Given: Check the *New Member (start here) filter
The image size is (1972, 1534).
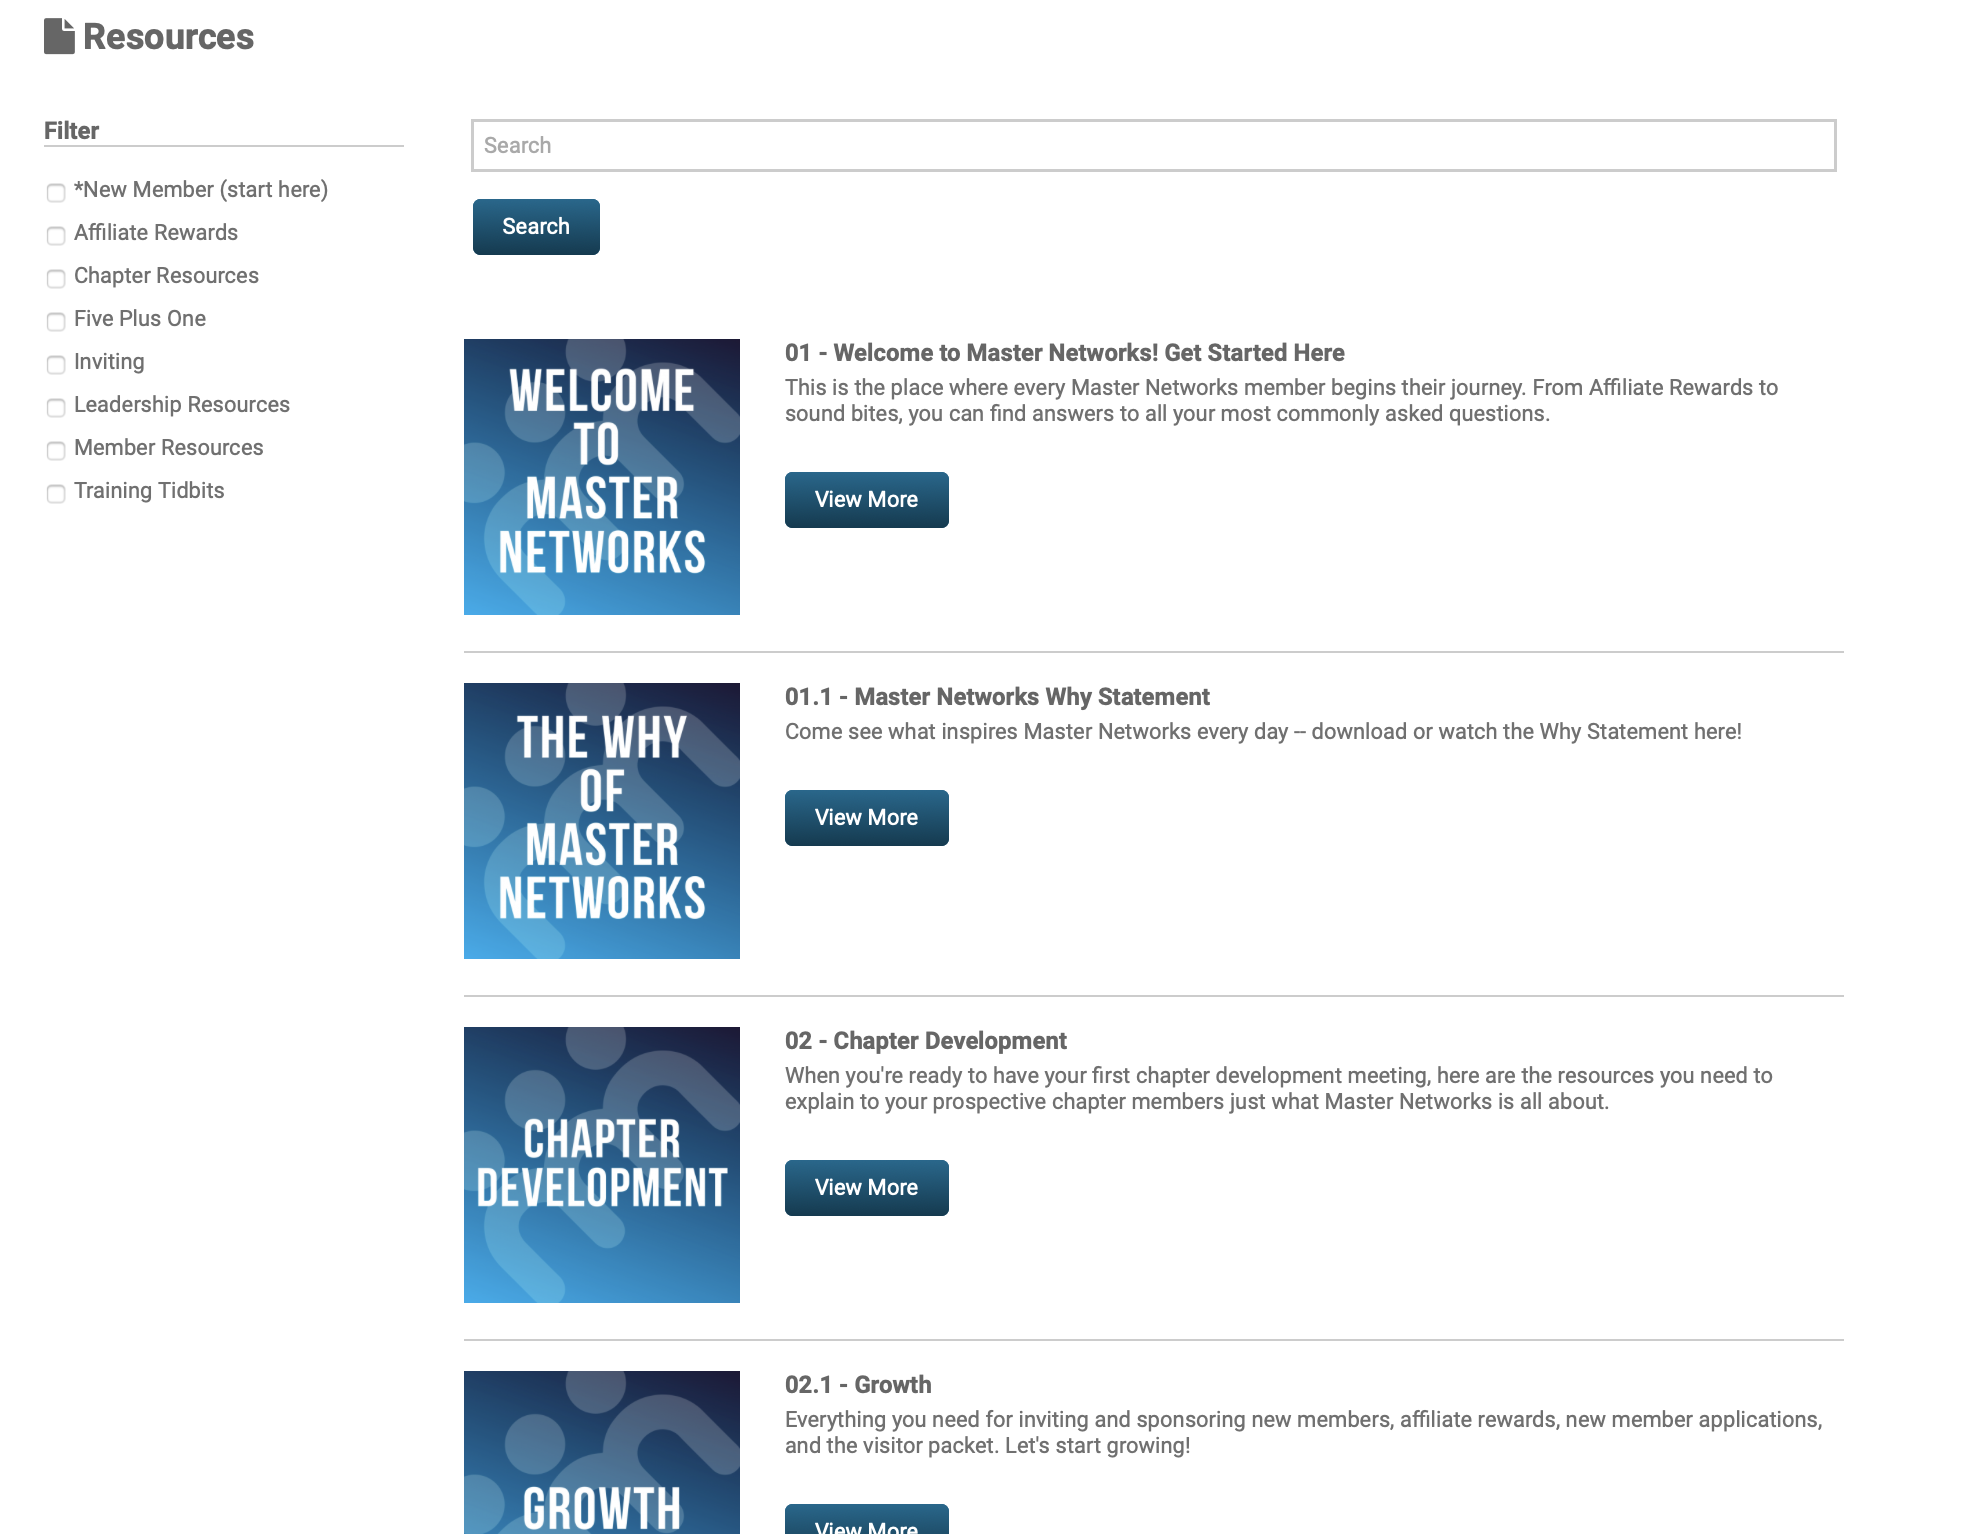Looking at the screenshot, I should [56, 192].
